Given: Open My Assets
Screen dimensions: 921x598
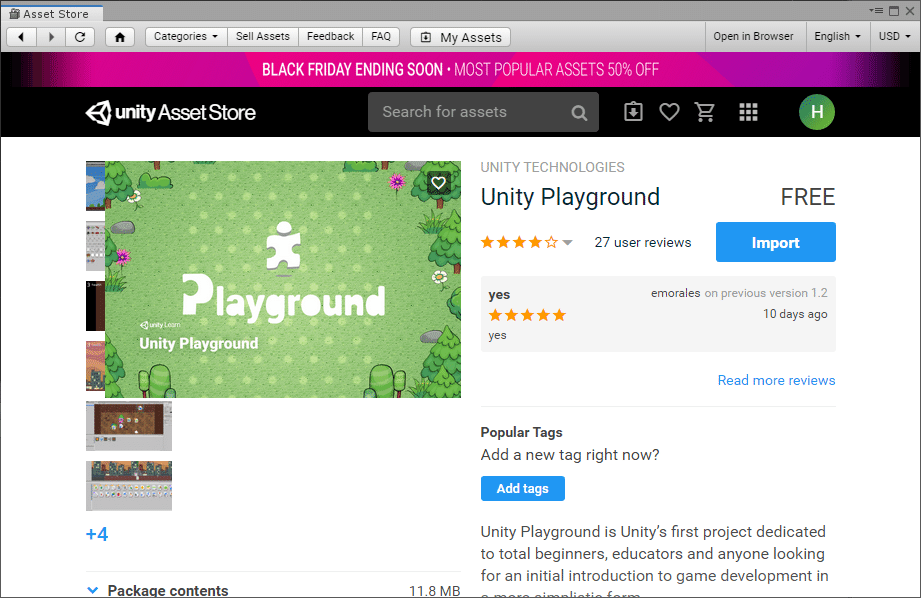Looking at the screenshot, I should point(460,37).
